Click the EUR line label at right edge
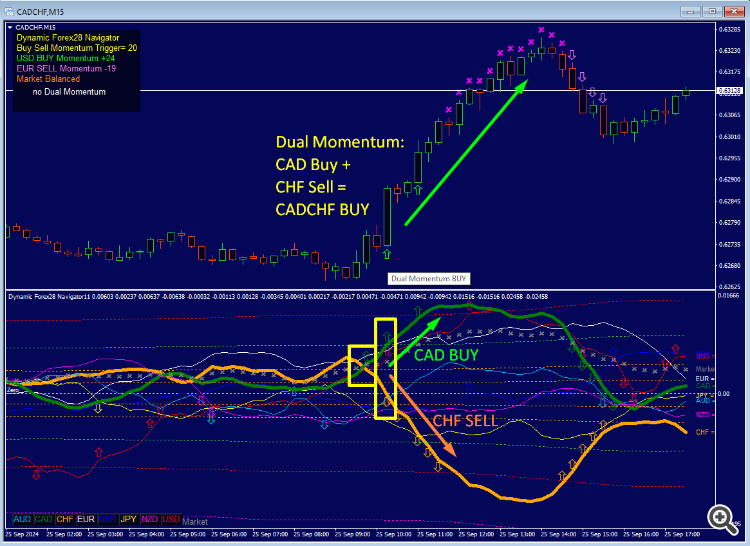The width and height of the screenshot is (750, 546). pos(703,379)
